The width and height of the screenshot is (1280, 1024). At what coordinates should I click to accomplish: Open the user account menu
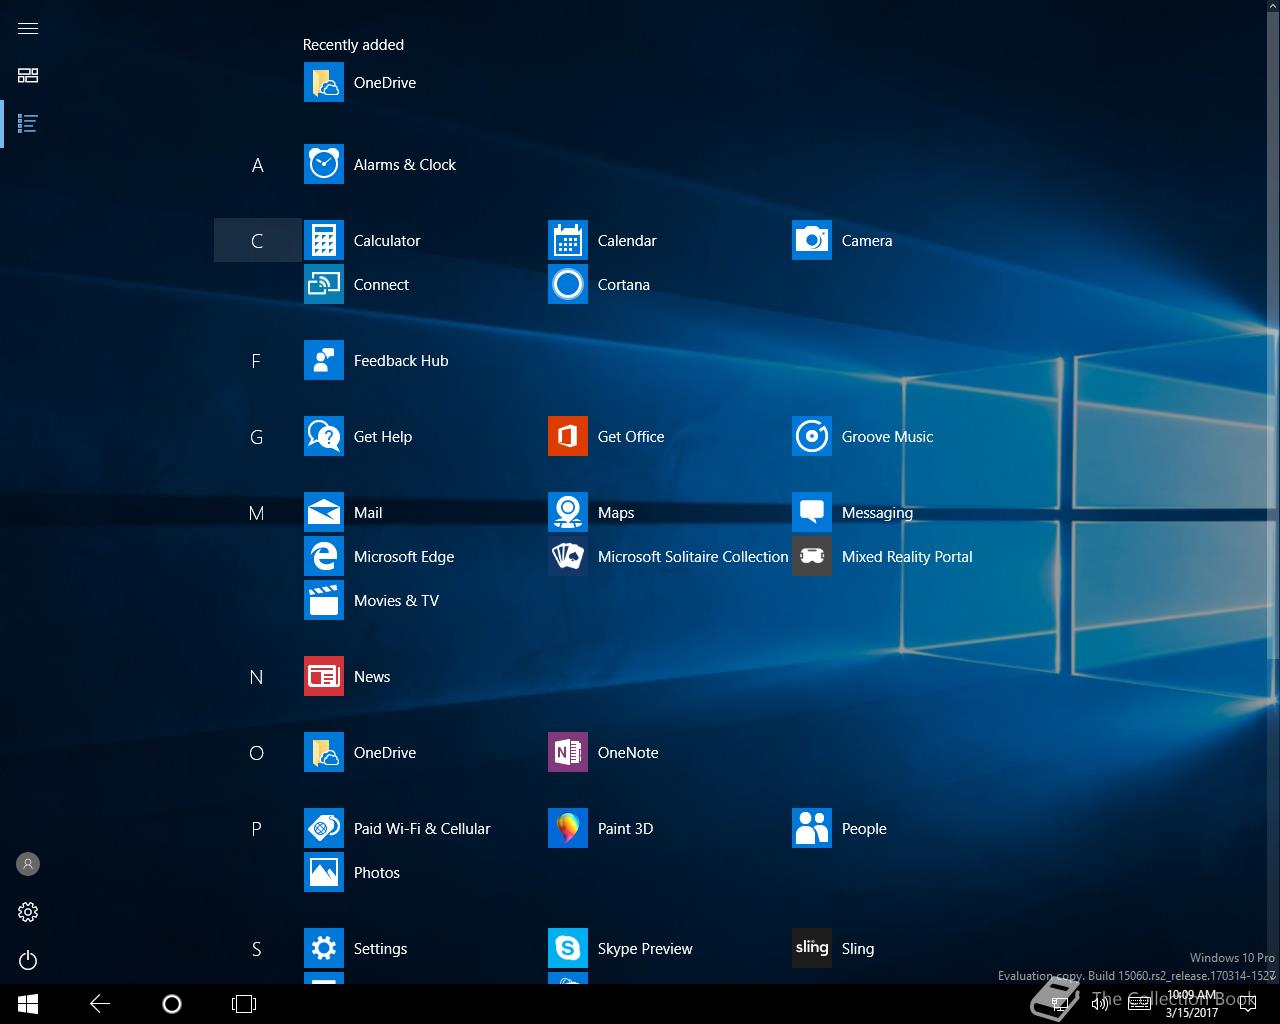coord(28,864)
